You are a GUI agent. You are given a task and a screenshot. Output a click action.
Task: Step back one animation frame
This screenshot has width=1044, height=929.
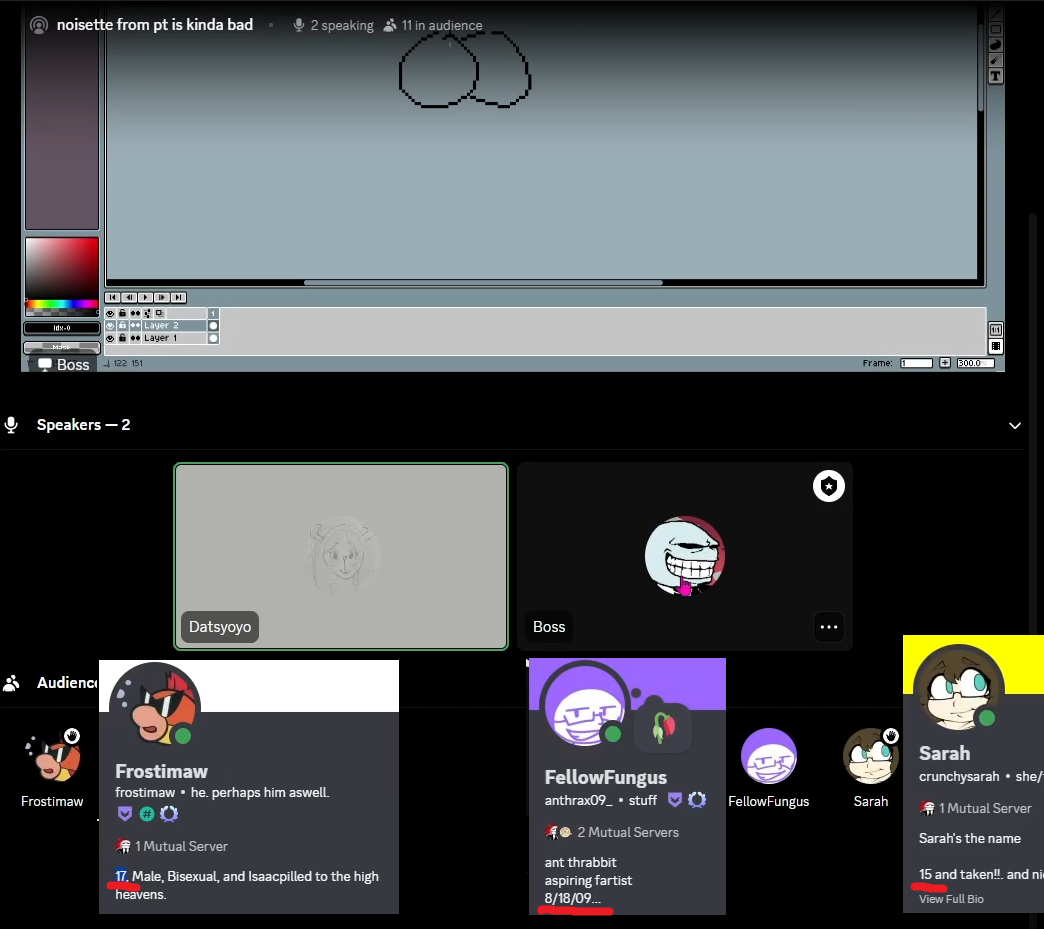point(129,297)
